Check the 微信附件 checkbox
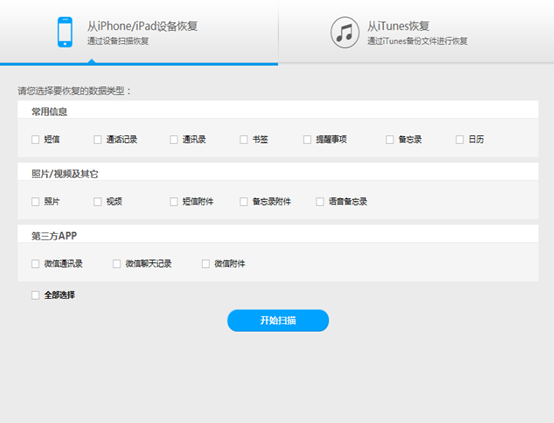The height and width of the screenshot is (423, 554). point(206,264)
